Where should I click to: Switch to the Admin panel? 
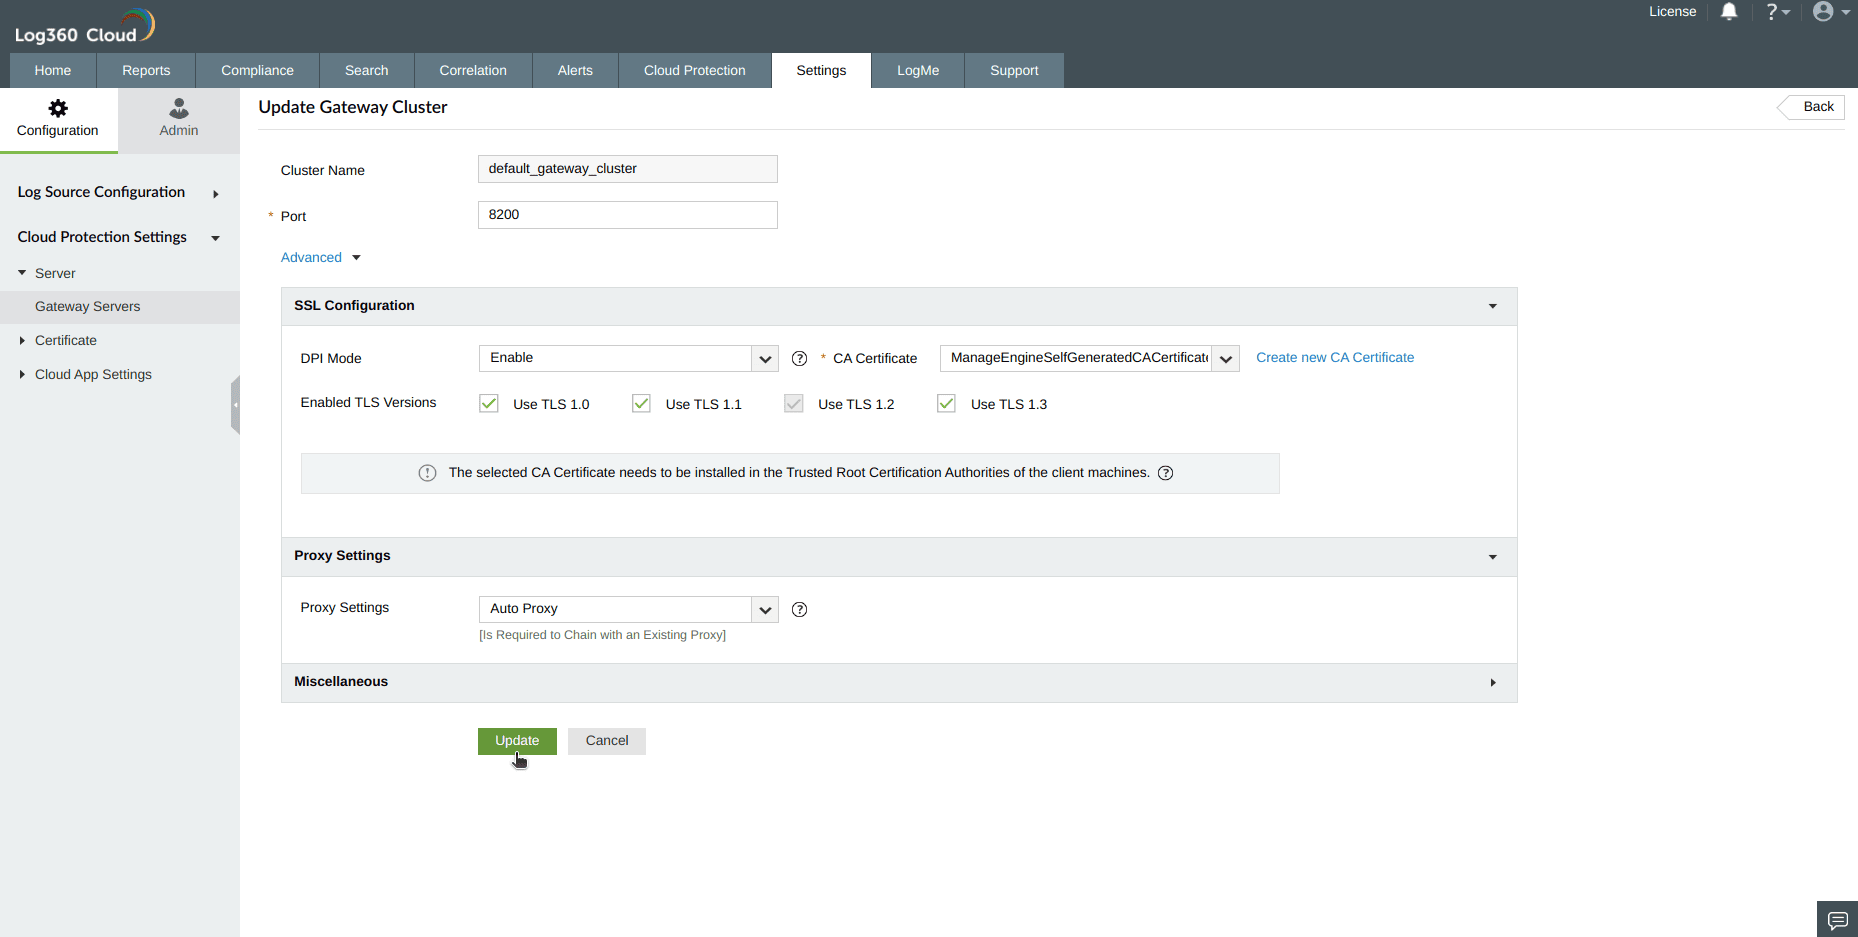coord(178,119)
